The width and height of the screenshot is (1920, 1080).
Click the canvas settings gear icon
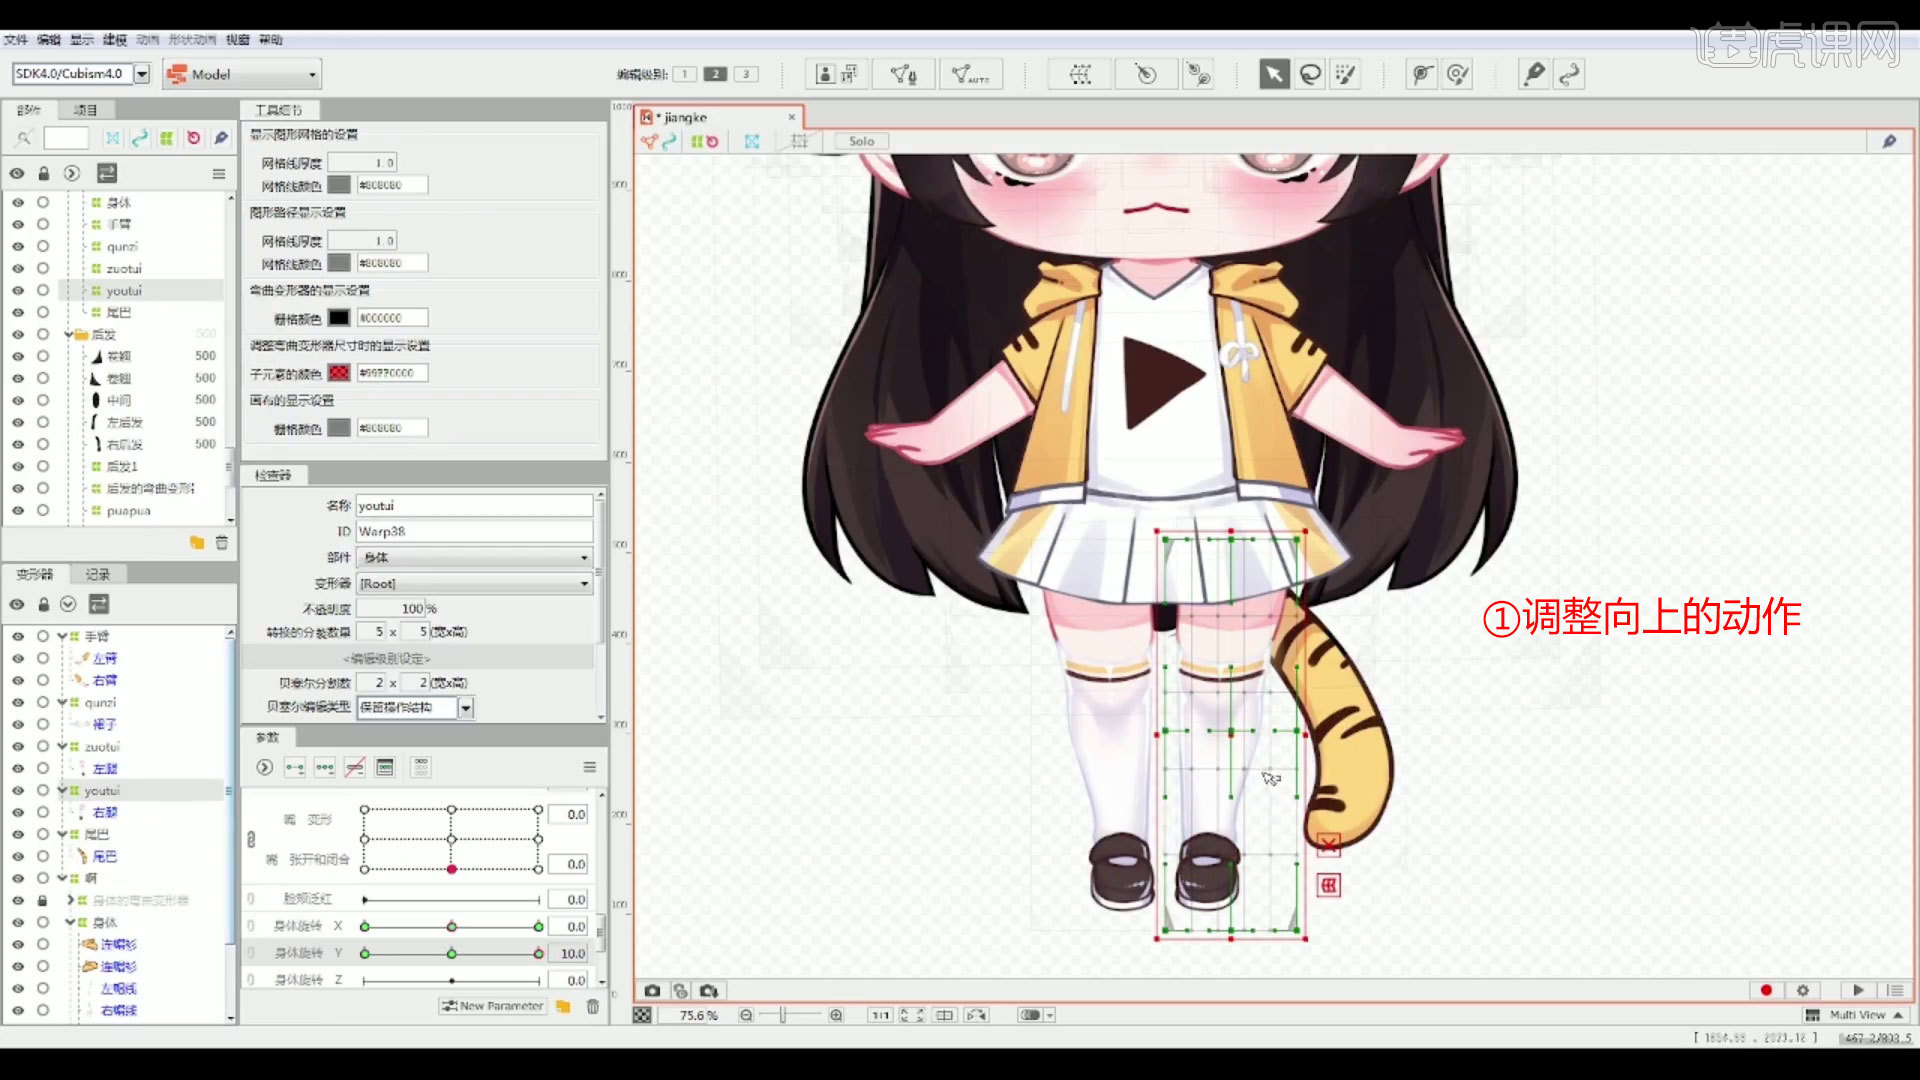tap(1803, 990)
